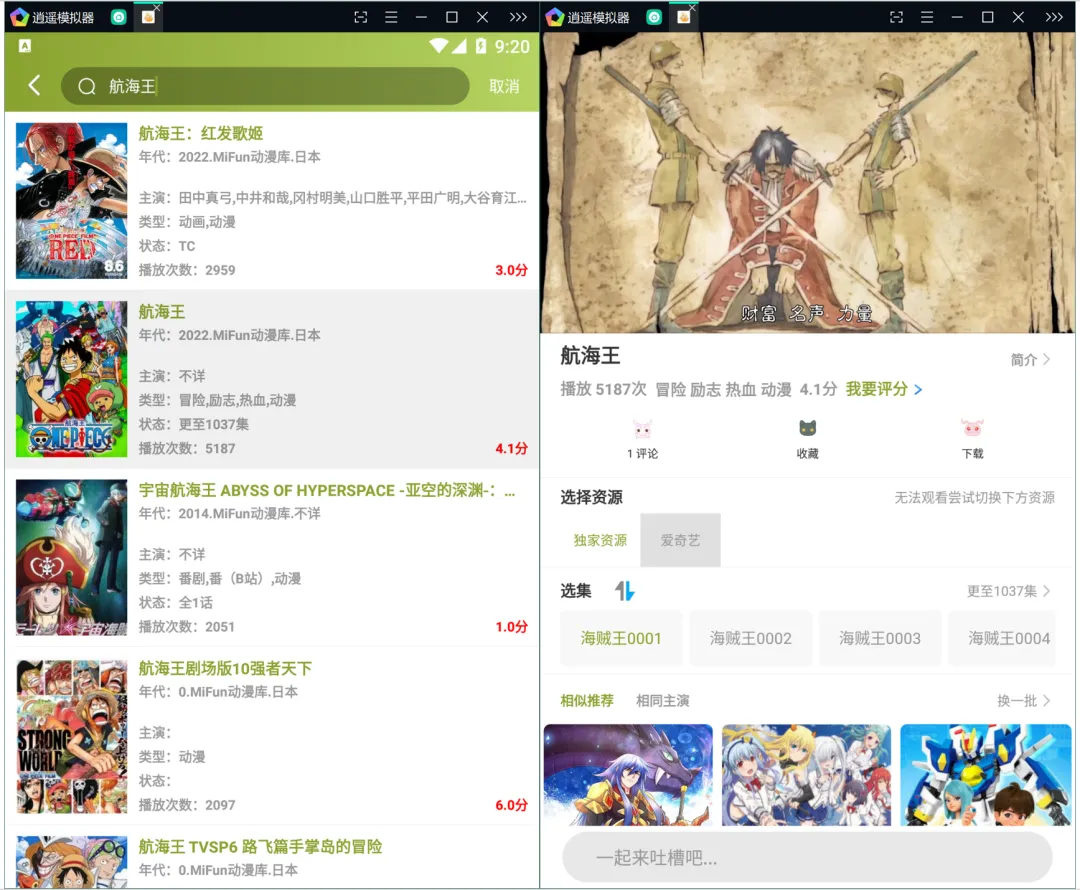Toggle episode sort order arrows icon
Screen dimensions: 1080x890
pos(625,591)
